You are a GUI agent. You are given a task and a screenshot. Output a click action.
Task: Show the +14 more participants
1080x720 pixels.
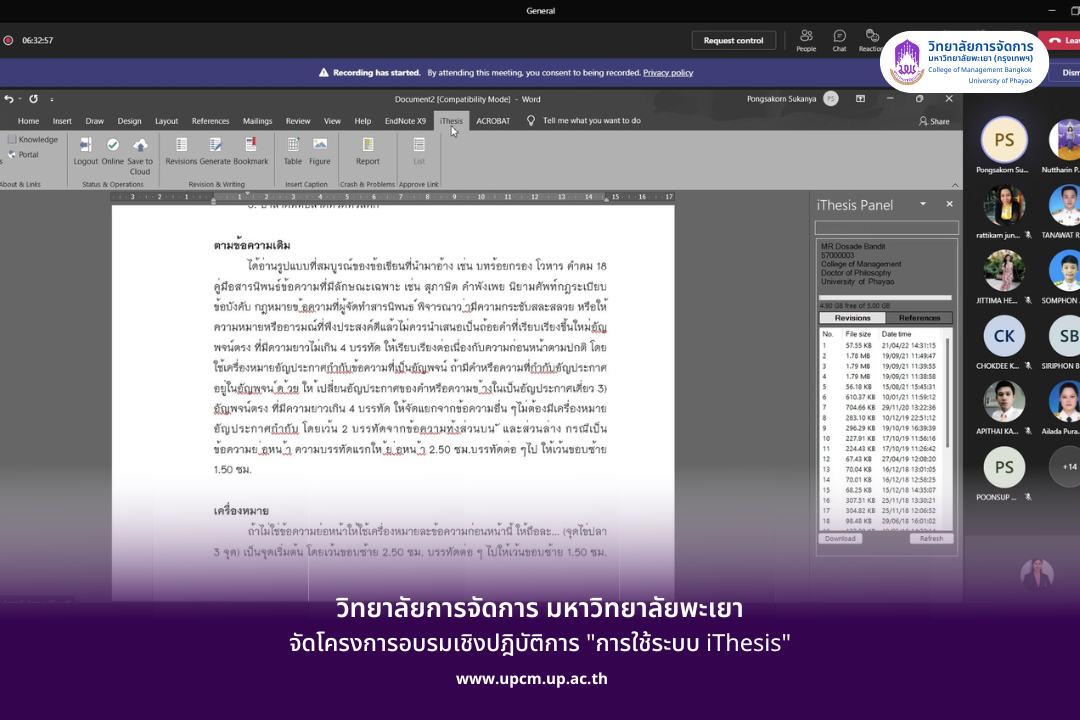coord(1068,466)
